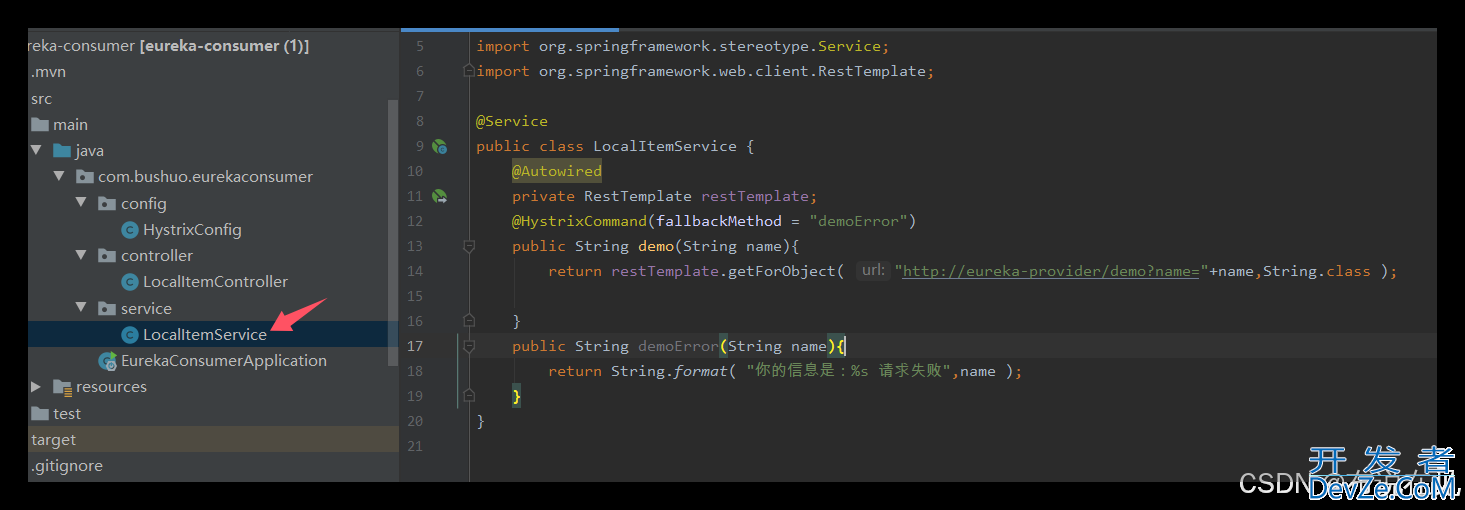
Task: Collapse the java folder arrow
Action: coord(37,151)
